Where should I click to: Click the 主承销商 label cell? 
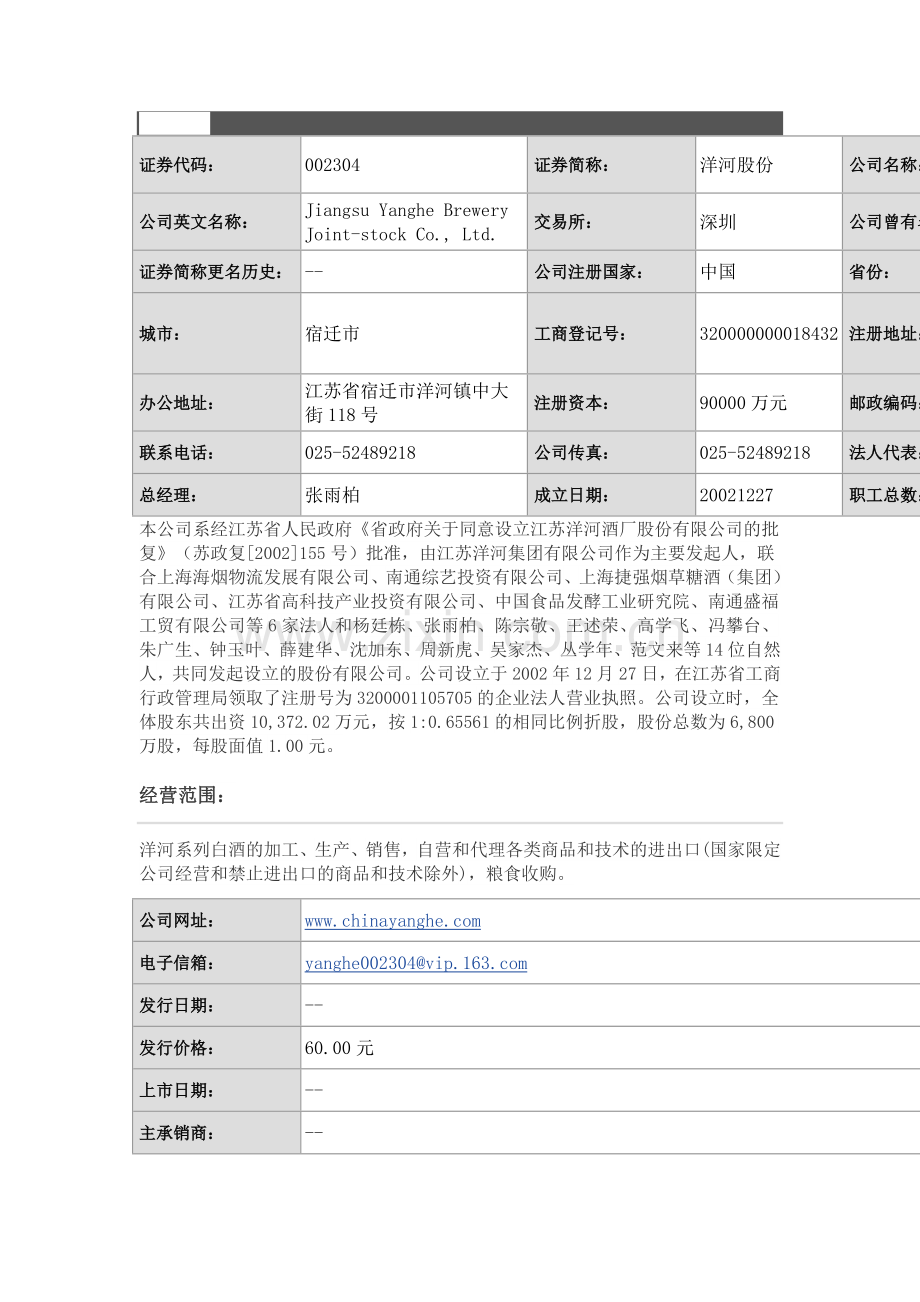216,1133
